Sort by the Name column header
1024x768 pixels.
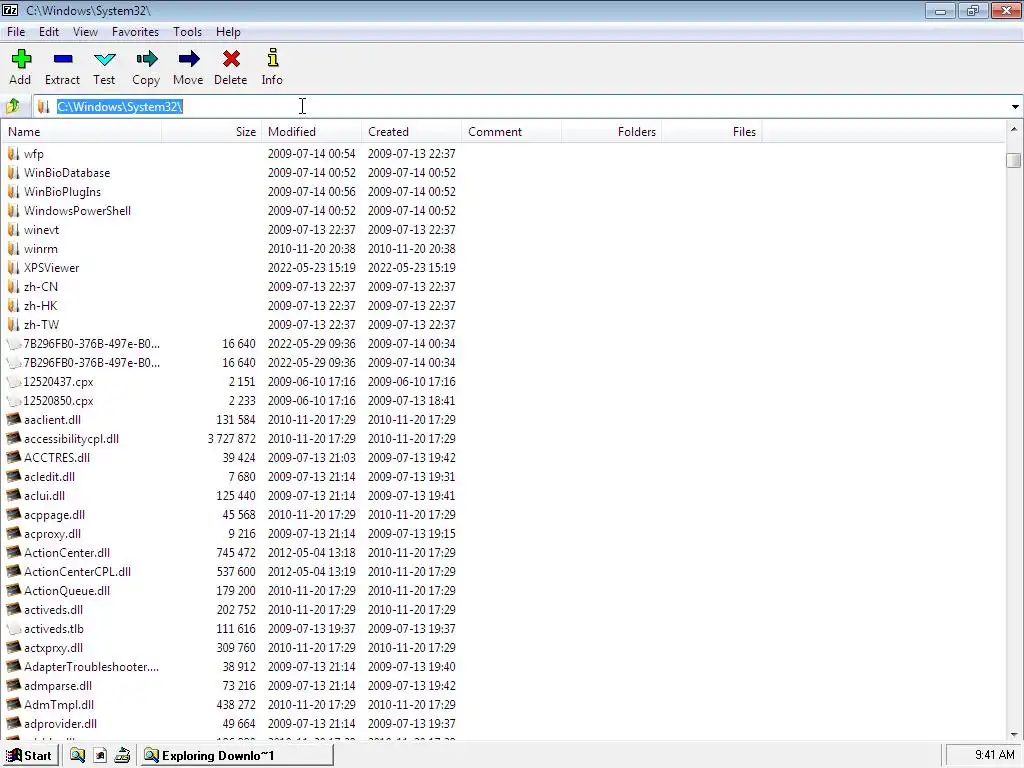pos(82,131)
